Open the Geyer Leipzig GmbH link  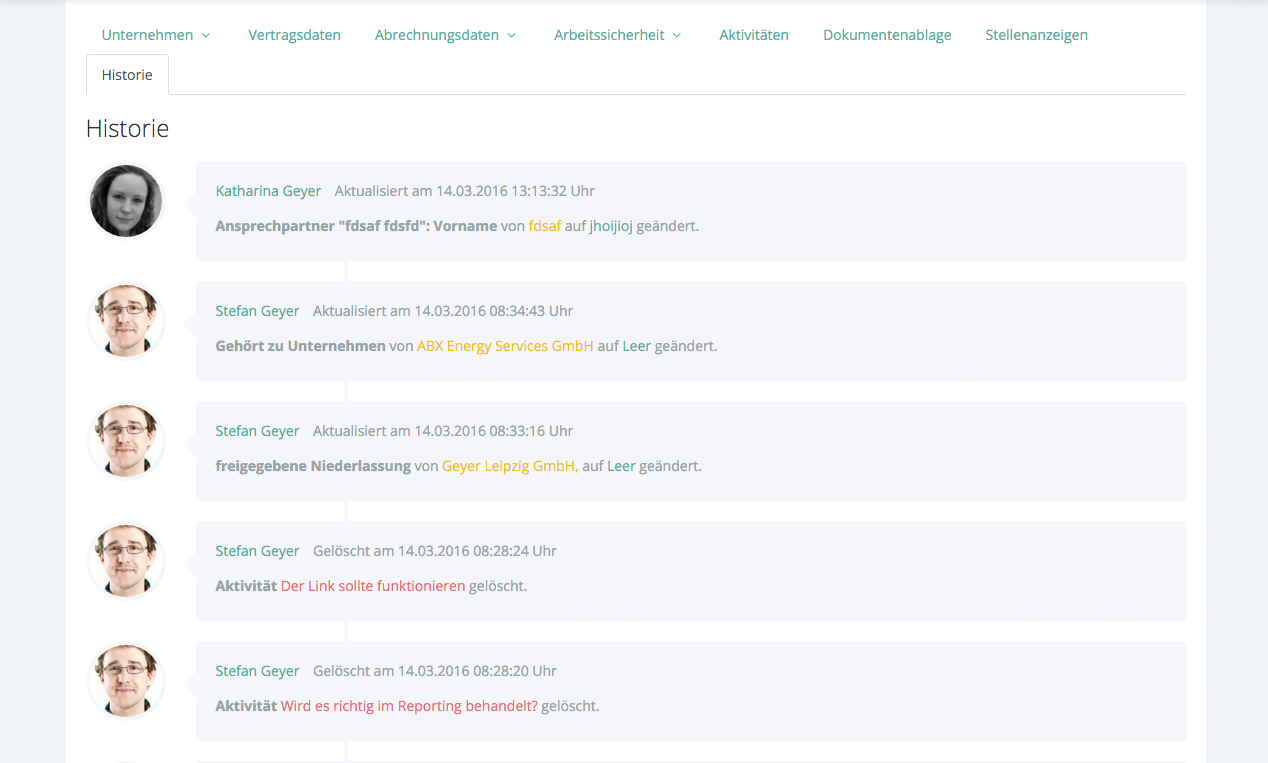tap(509, 466)
